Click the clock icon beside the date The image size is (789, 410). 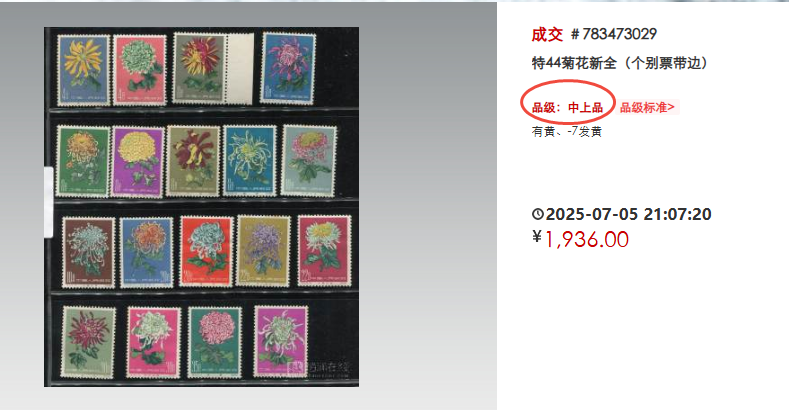pyautogui.click(x=537, y=214)
